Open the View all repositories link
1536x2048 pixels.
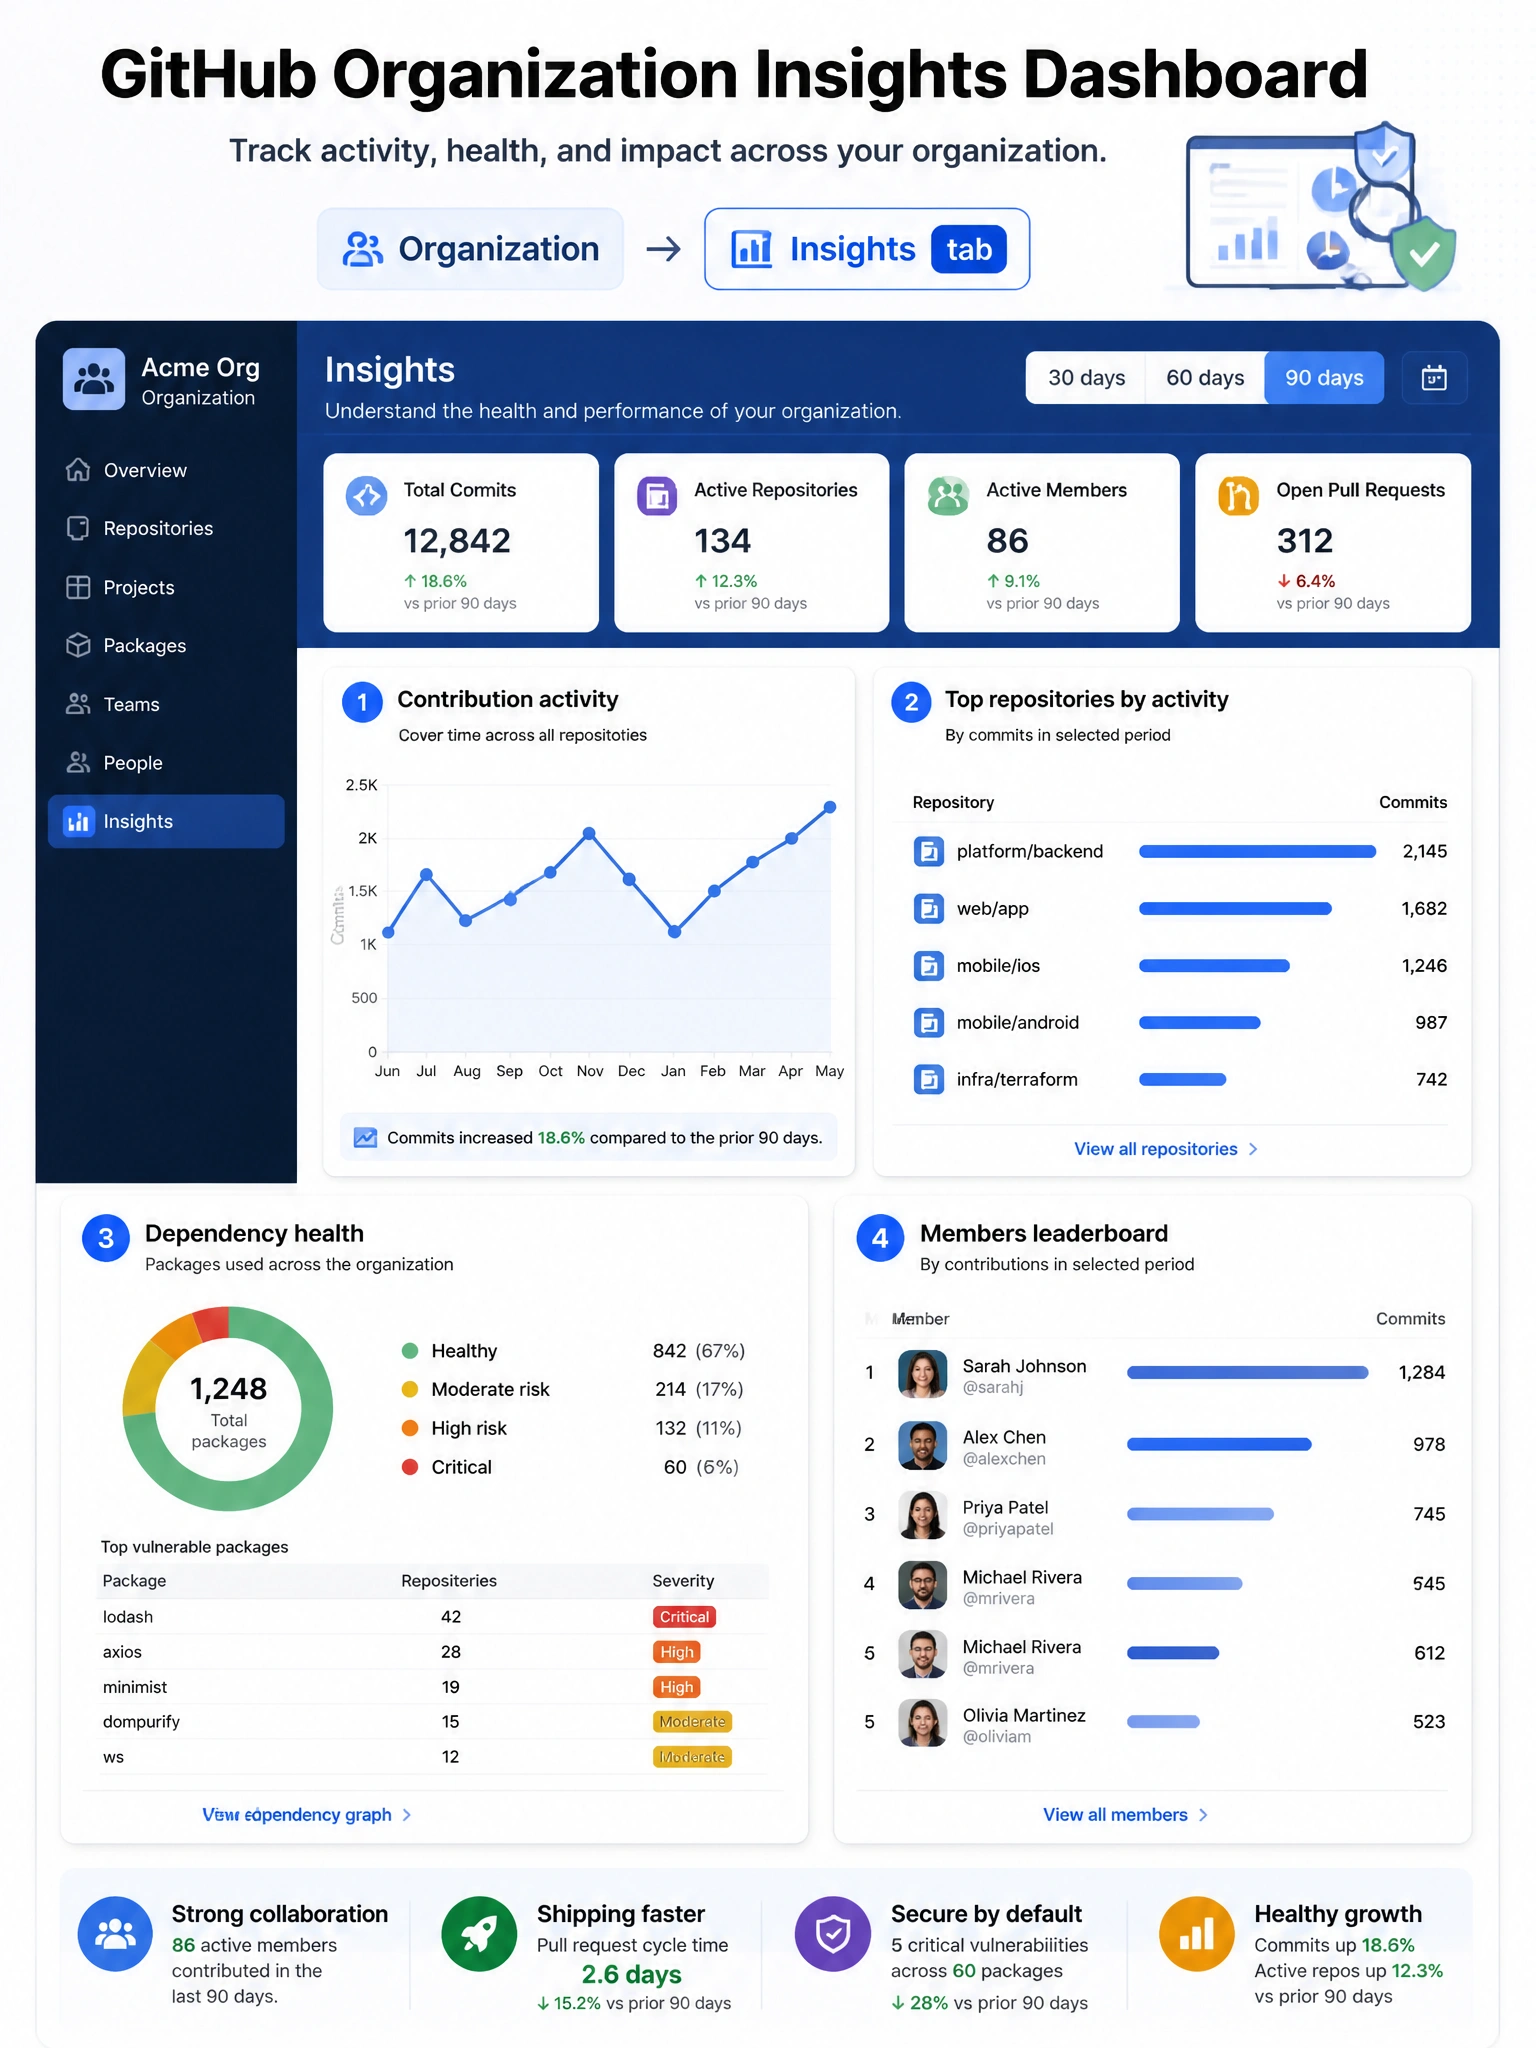pos(1156,1149)
